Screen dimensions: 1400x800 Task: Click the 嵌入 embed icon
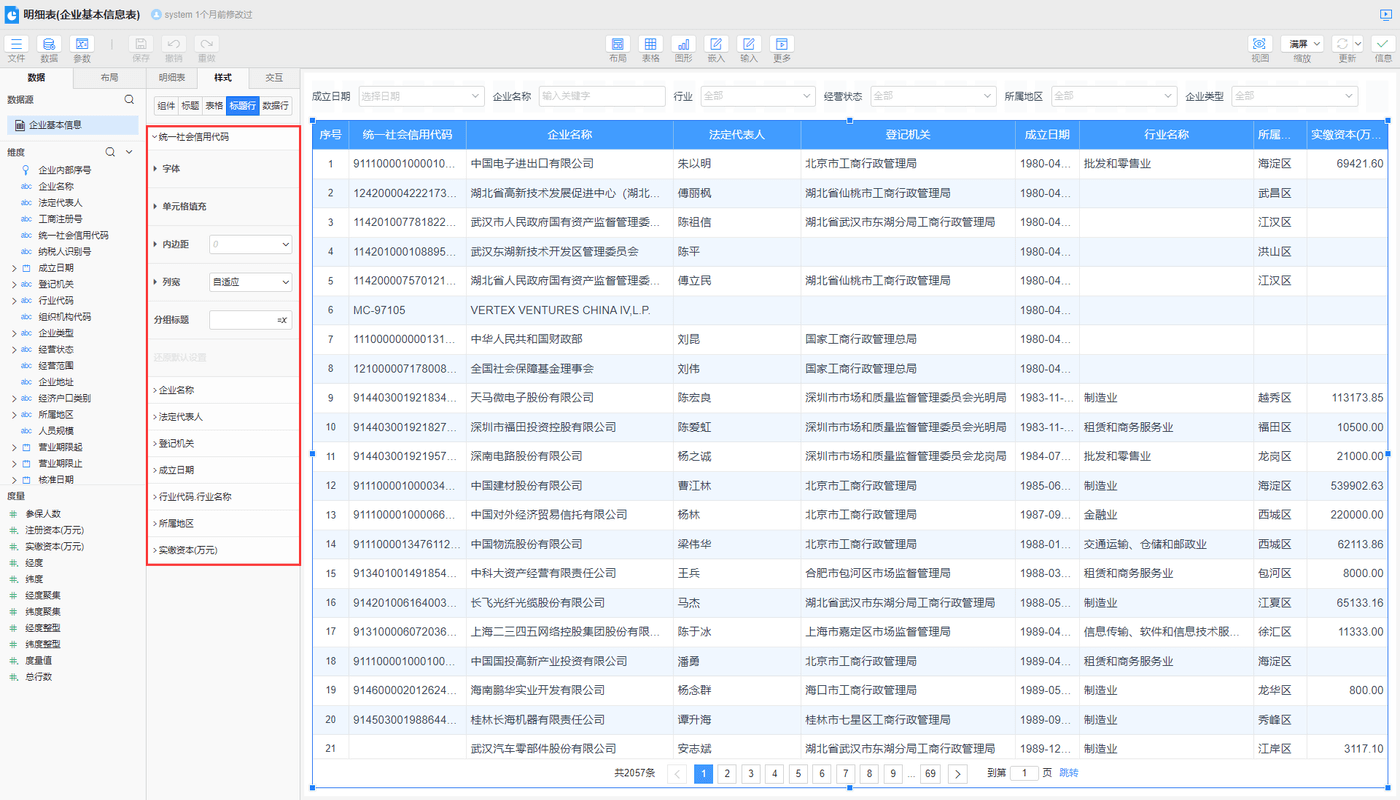pos(716,45)
